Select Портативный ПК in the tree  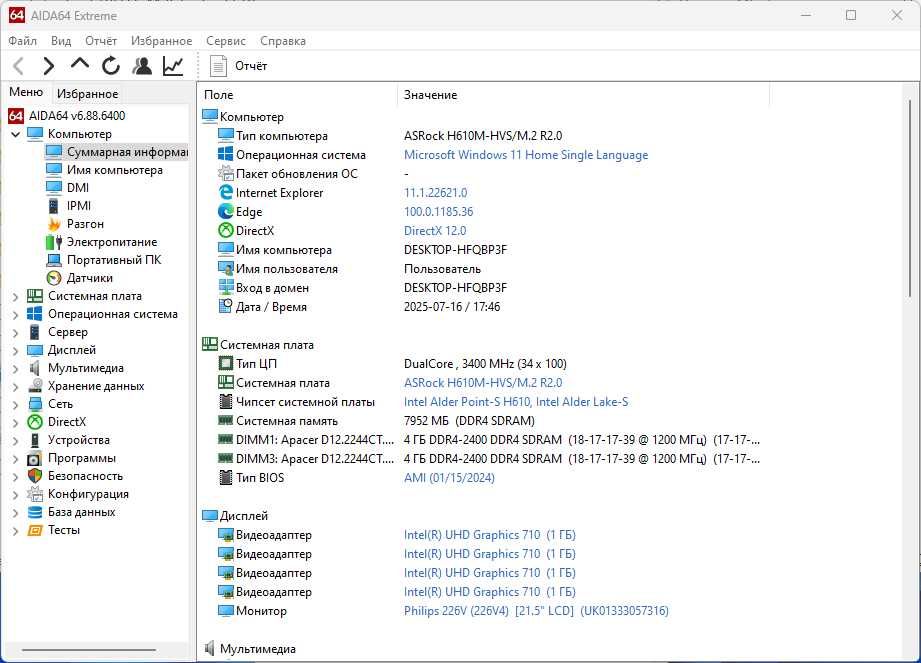point(114,260)
